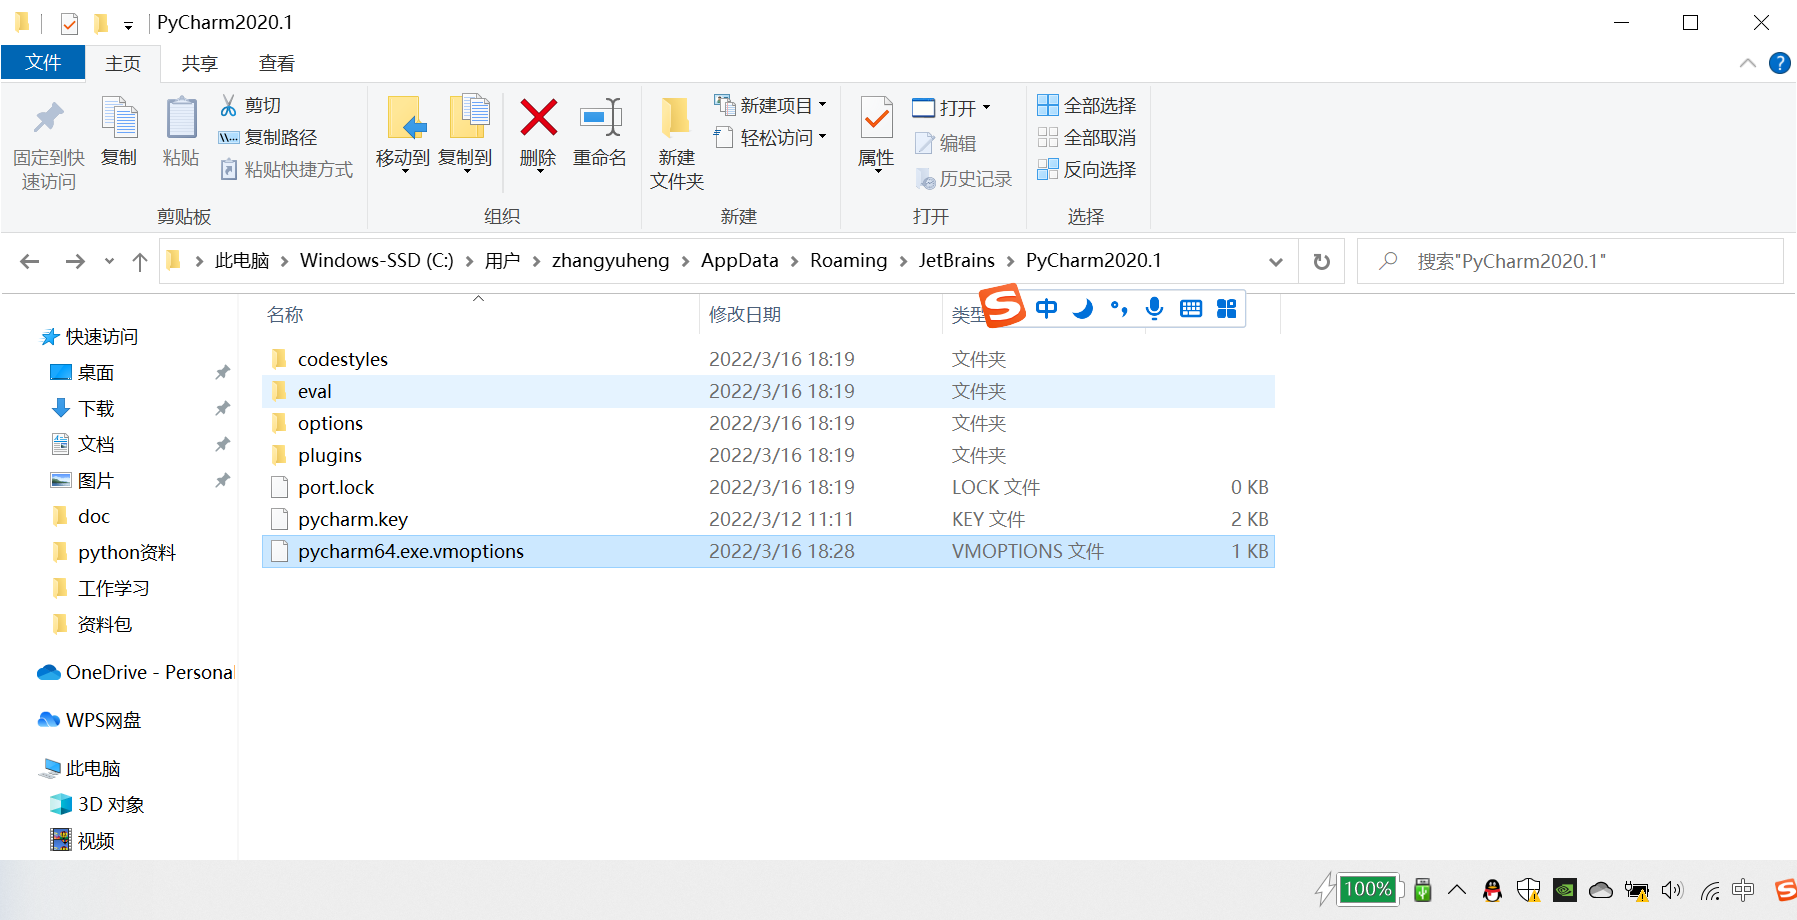The width and height of the screenshot is (1797, 920).
Task: Open the File (文件) tab
Action: 43,62
